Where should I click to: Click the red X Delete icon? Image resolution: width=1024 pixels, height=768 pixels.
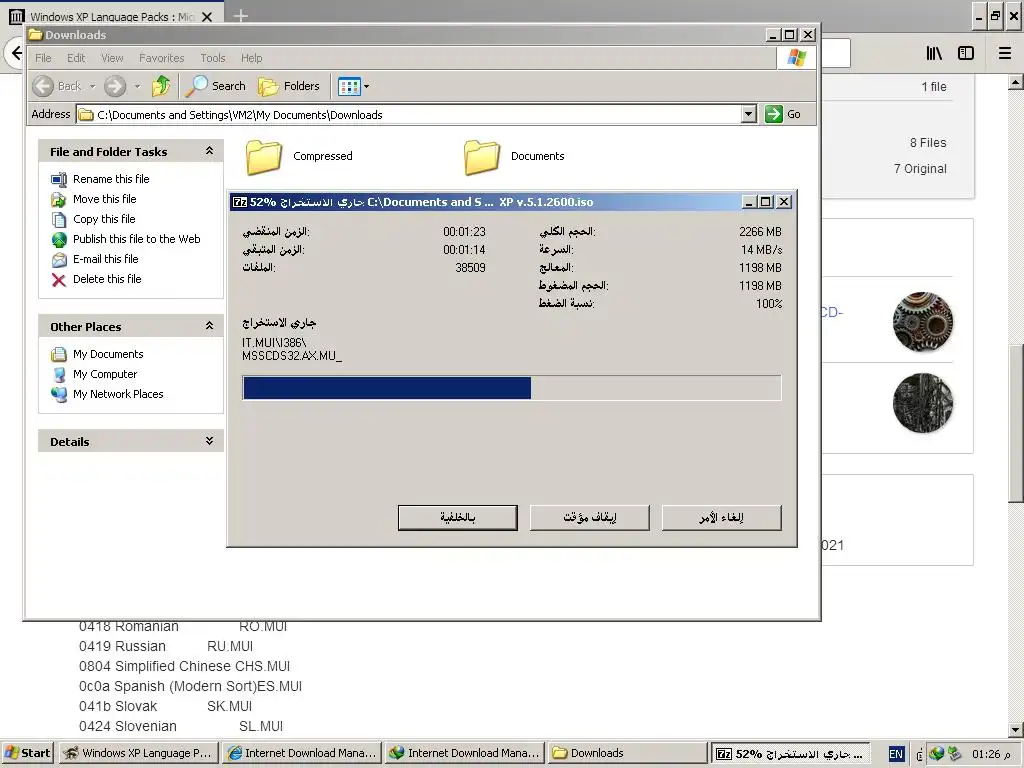(x=59, y=280)
